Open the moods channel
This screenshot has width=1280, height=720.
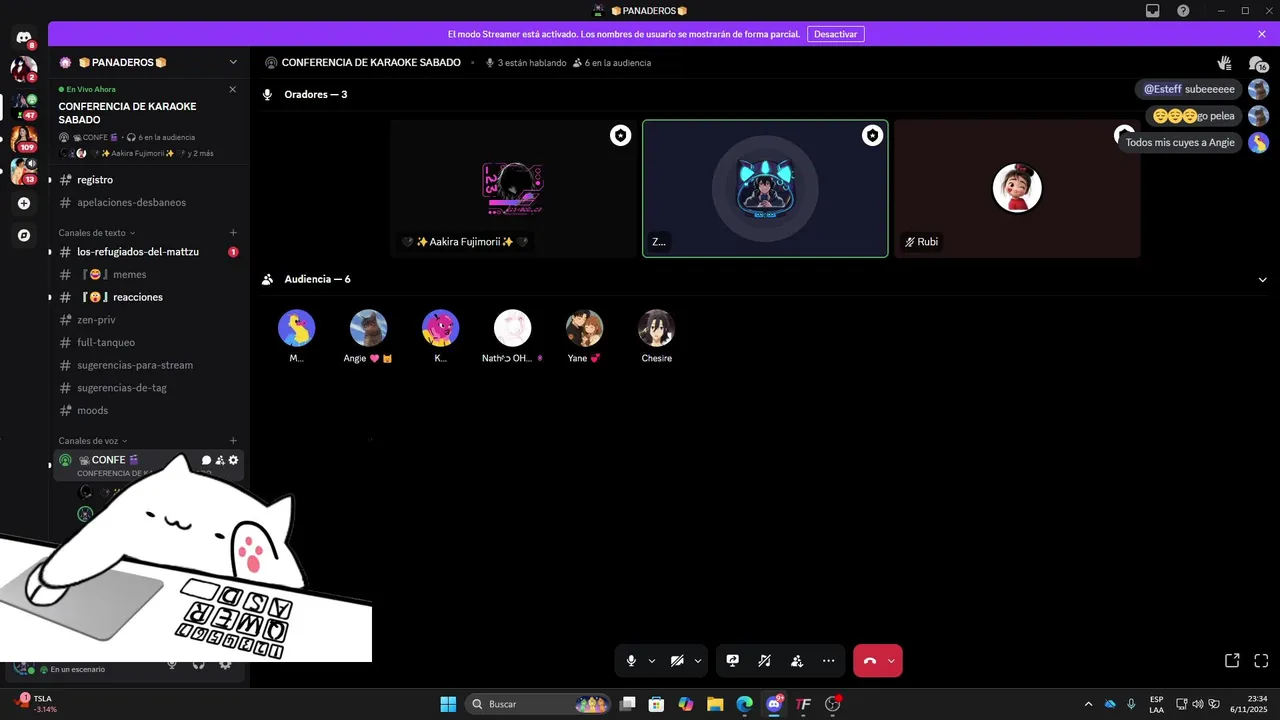coord(149,410)
